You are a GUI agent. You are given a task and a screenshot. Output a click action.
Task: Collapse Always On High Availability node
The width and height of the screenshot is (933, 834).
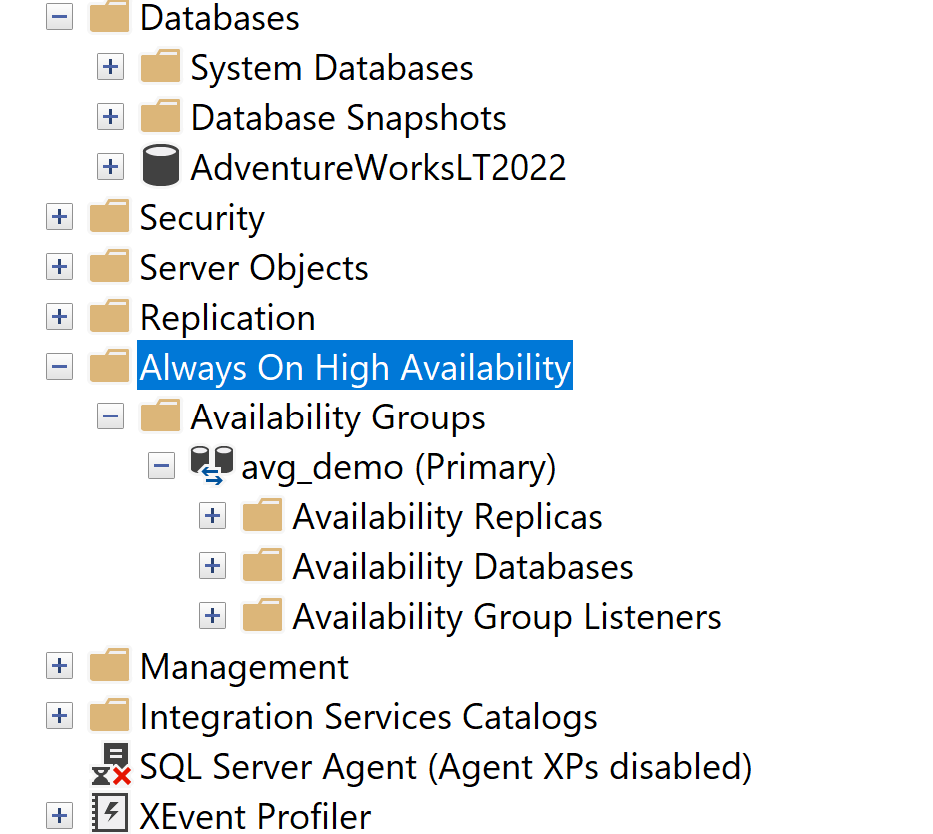60,367
